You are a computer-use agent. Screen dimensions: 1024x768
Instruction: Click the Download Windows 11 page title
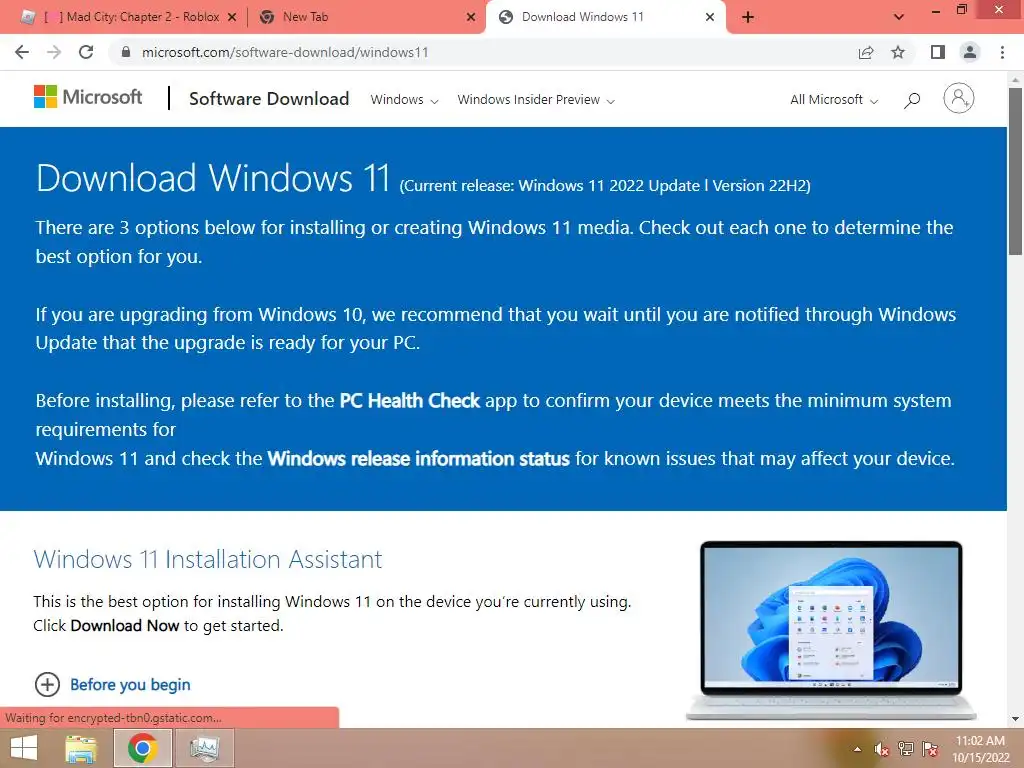coord(213,178)
